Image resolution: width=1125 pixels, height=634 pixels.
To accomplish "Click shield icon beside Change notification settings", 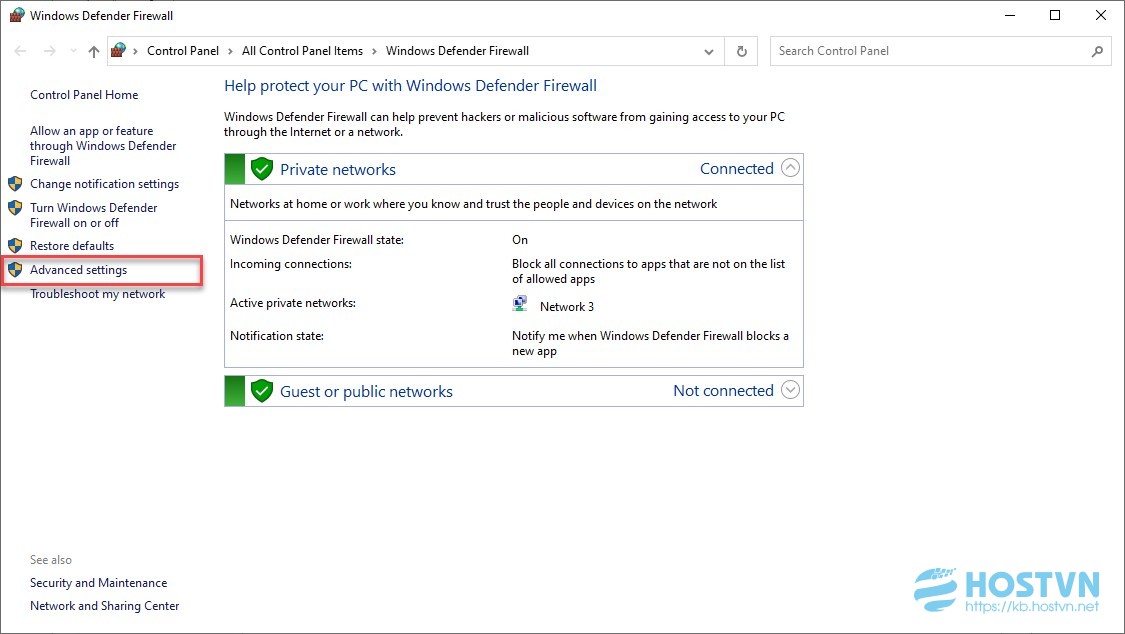I will (15, 184).
